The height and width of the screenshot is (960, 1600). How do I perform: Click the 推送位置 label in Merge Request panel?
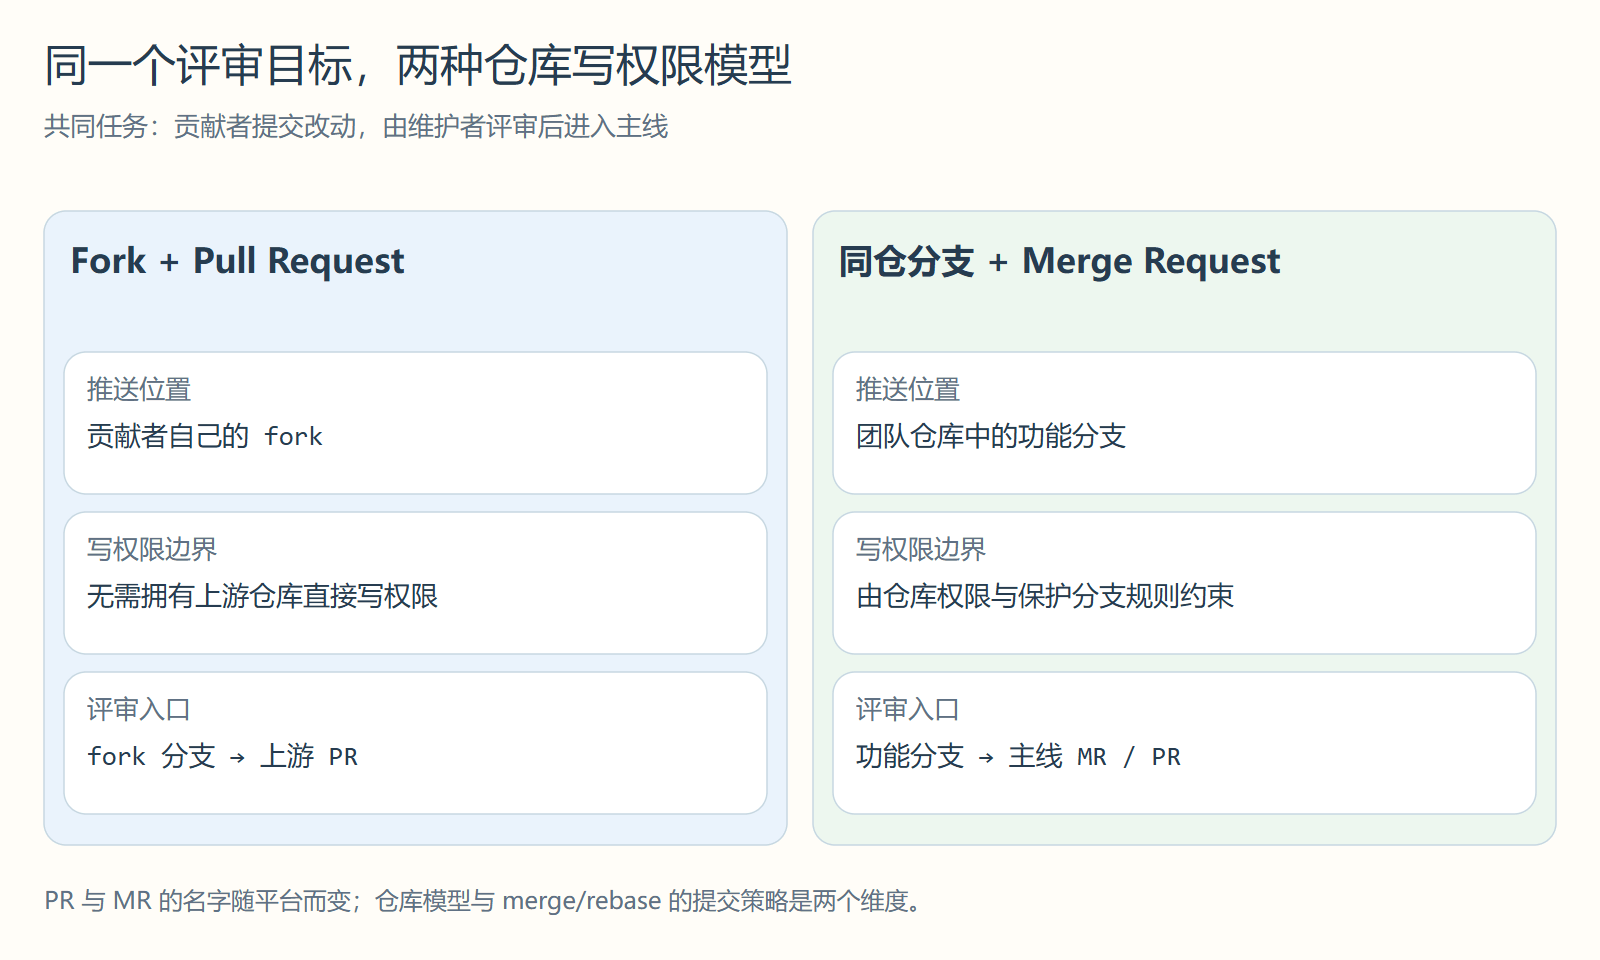click(x=908, y=389)
